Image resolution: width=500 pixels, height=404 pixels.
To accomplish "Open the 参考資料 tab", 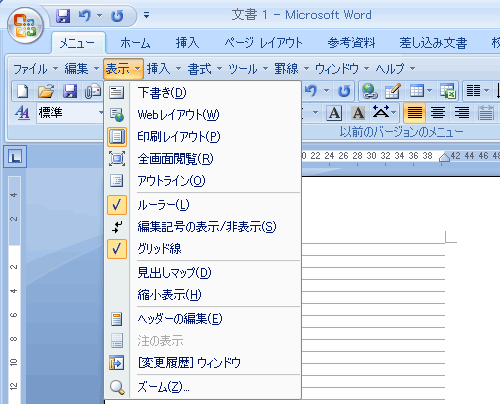I will pyautogui.click(x=351, y=43).
